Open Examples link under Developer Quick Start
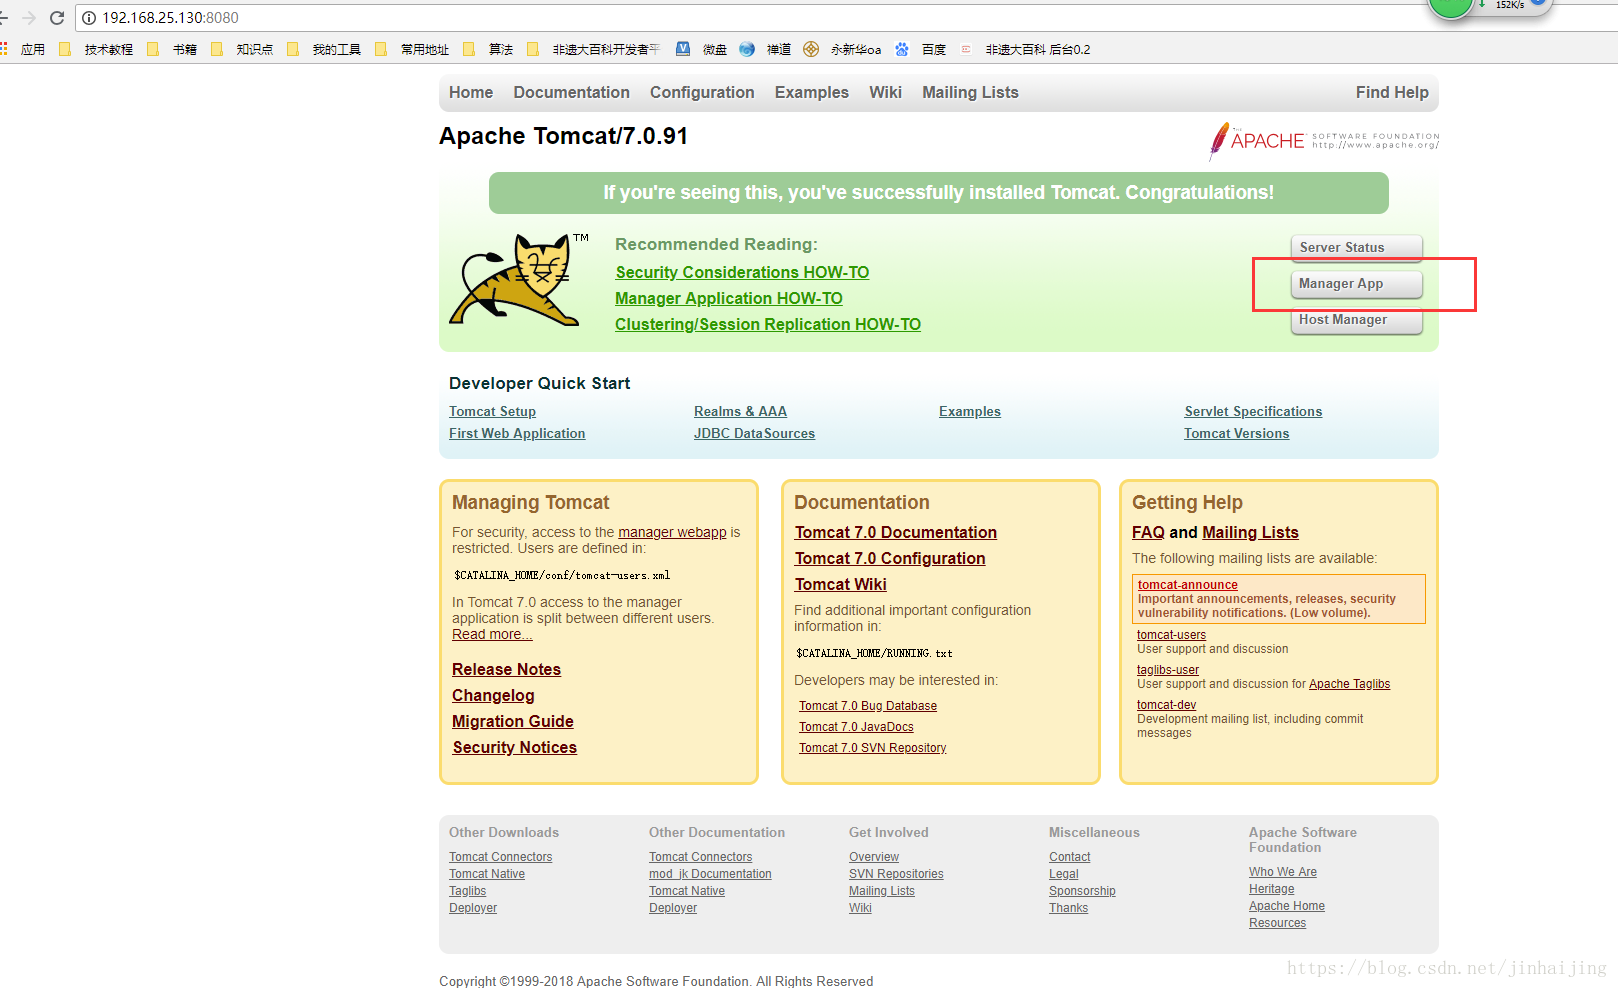The image size is (1618, 988). tap(970, 411)
